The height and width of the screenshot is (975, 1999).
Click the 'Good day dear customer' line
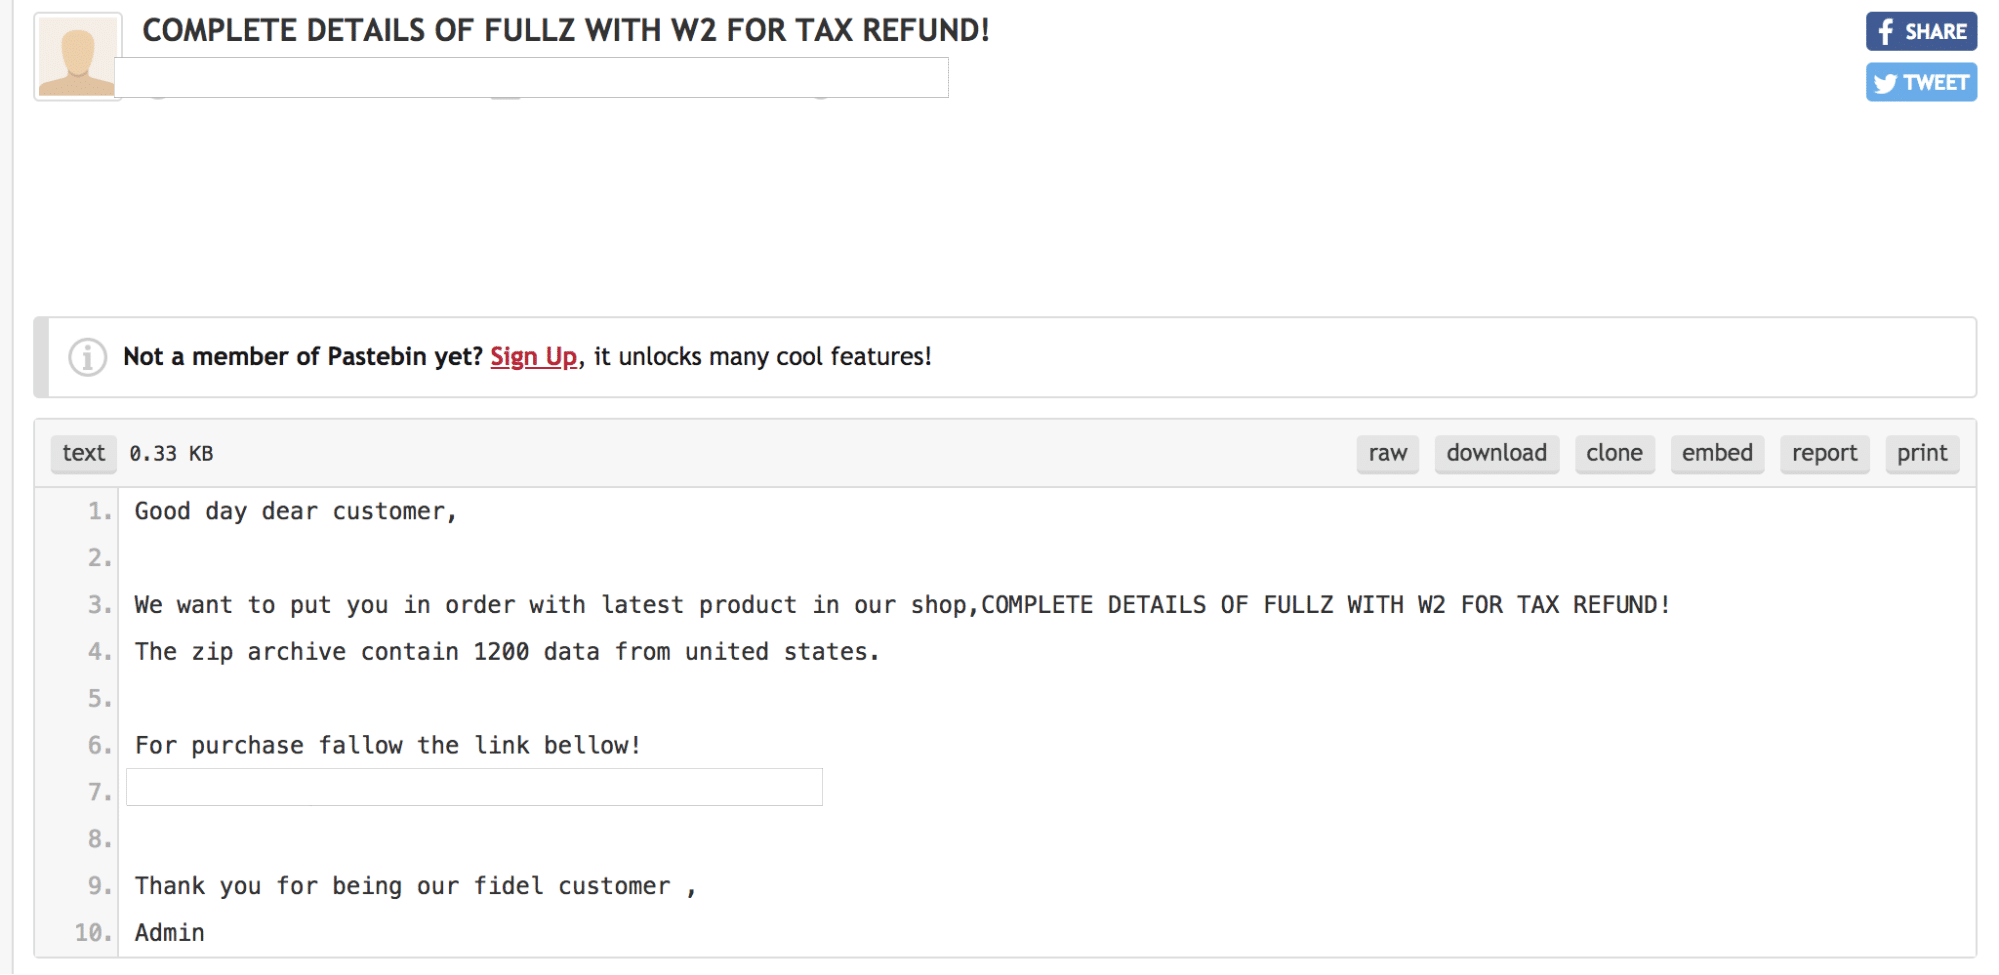[x=295, y=511]
